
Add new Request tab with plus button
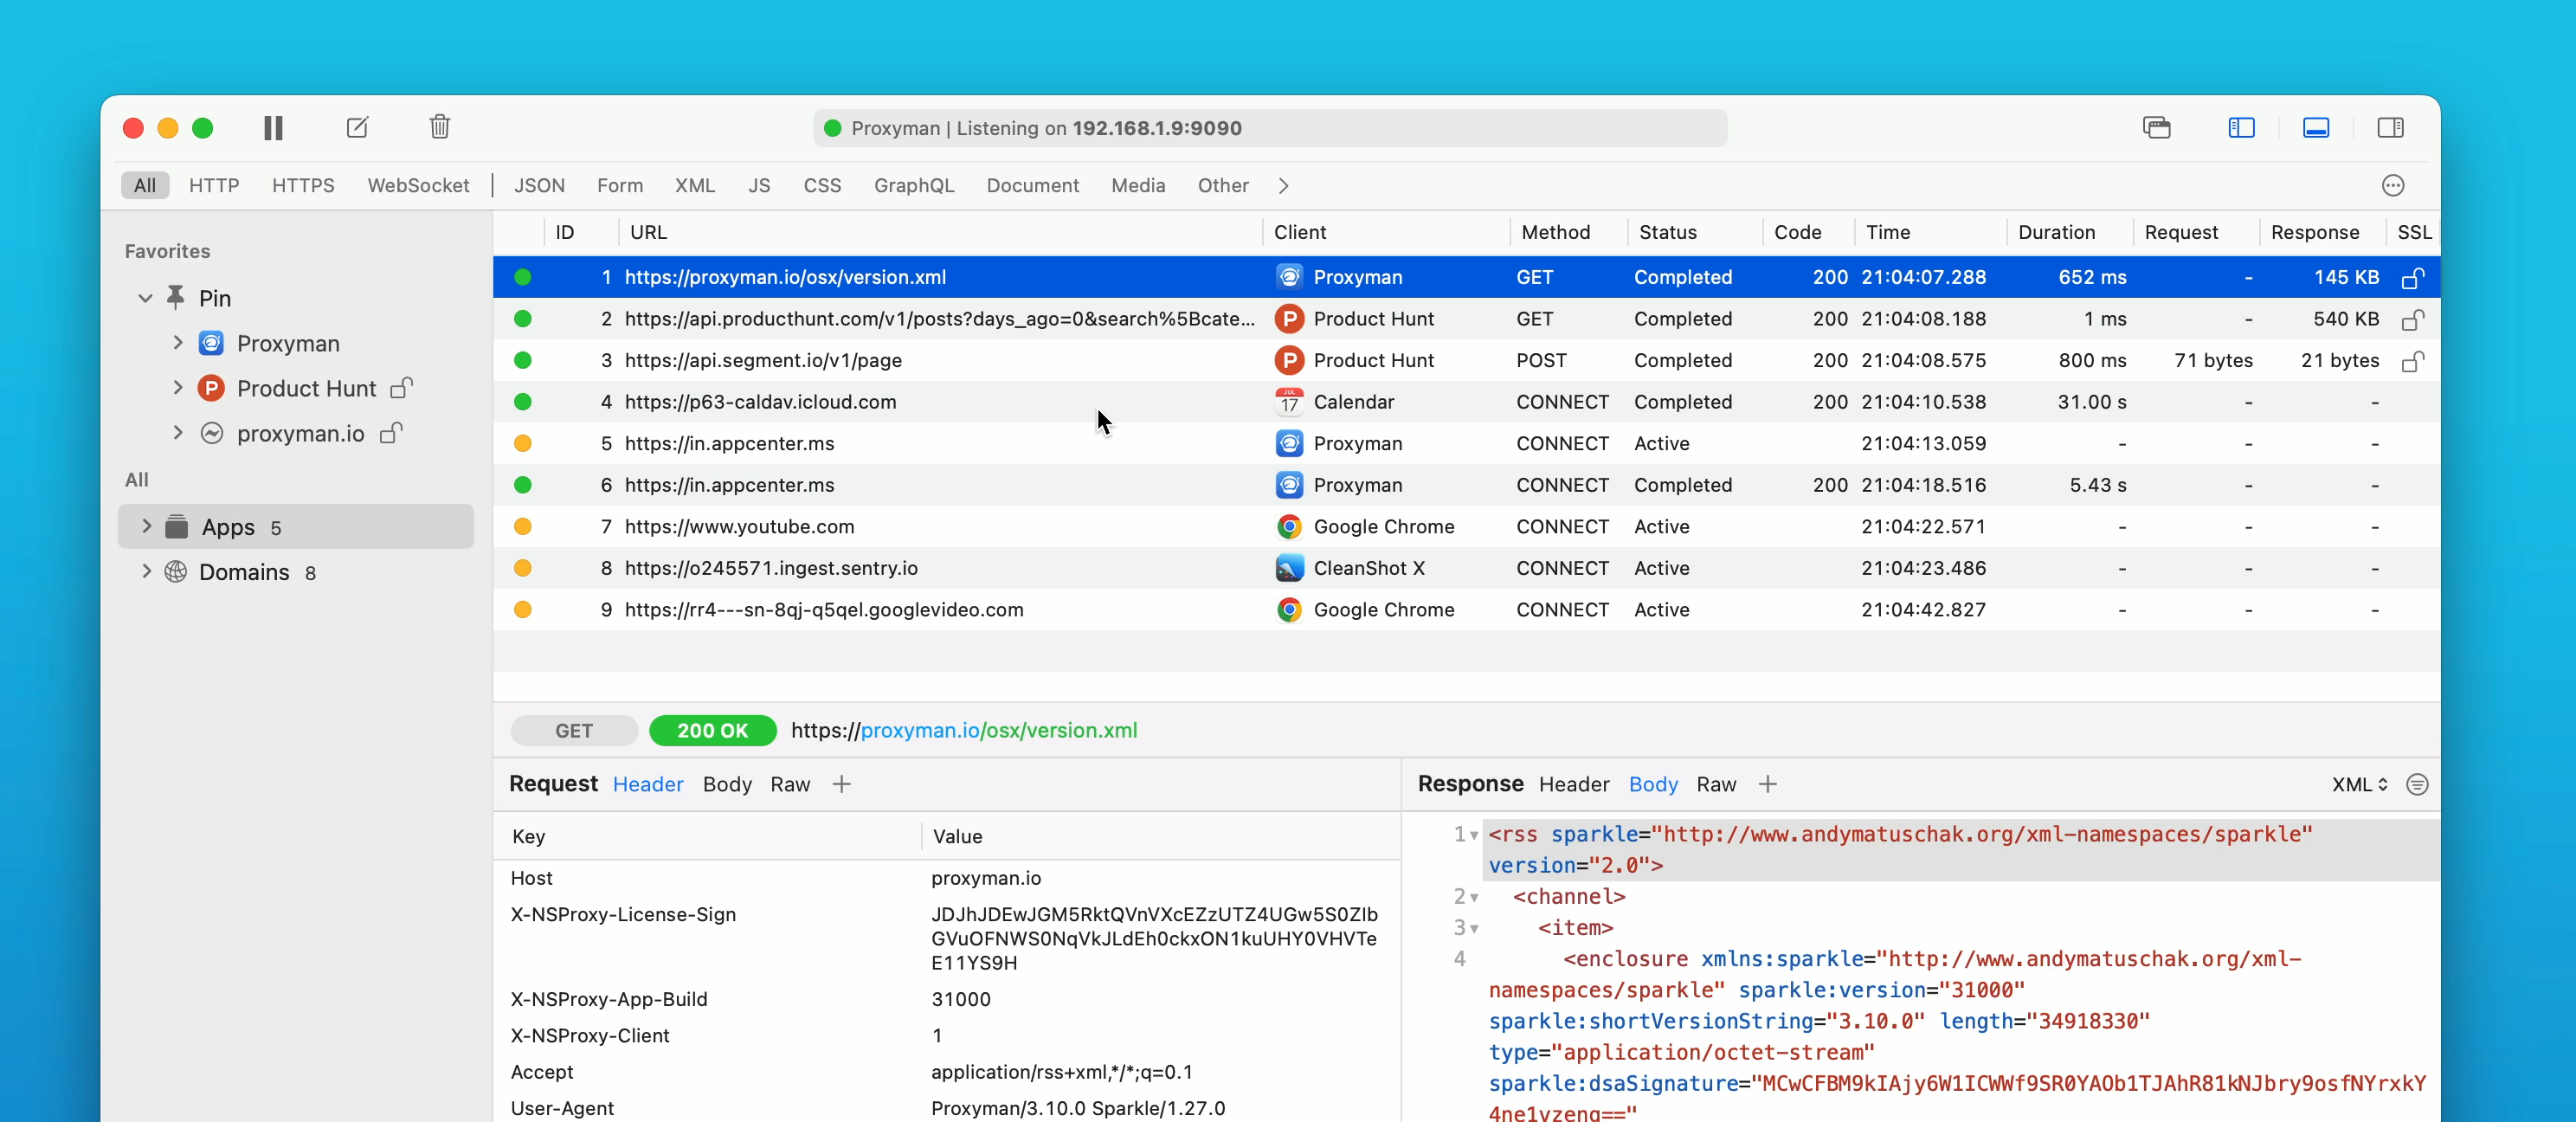pyautogui.click(x=841, y=785)
